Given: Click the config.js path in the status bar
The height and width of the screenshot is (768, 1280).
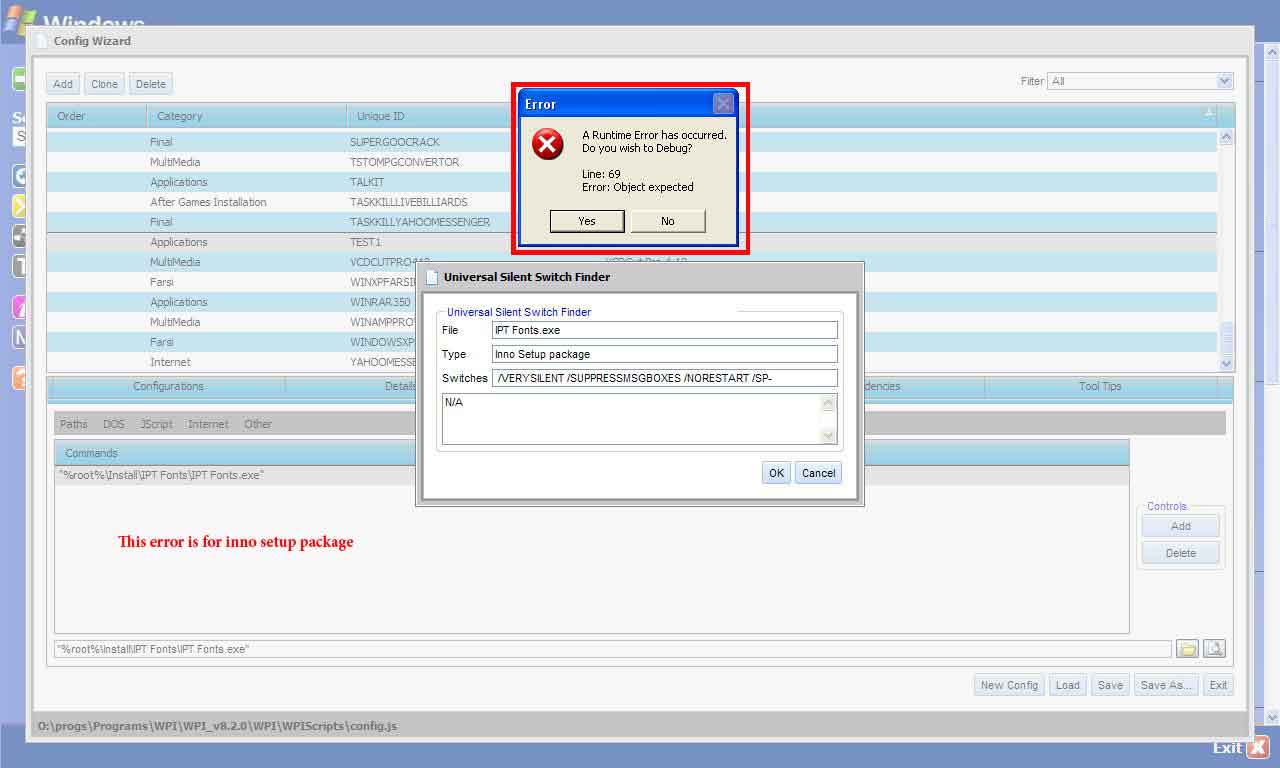Looking at the screenshot, I should click(x=217, y=726).
